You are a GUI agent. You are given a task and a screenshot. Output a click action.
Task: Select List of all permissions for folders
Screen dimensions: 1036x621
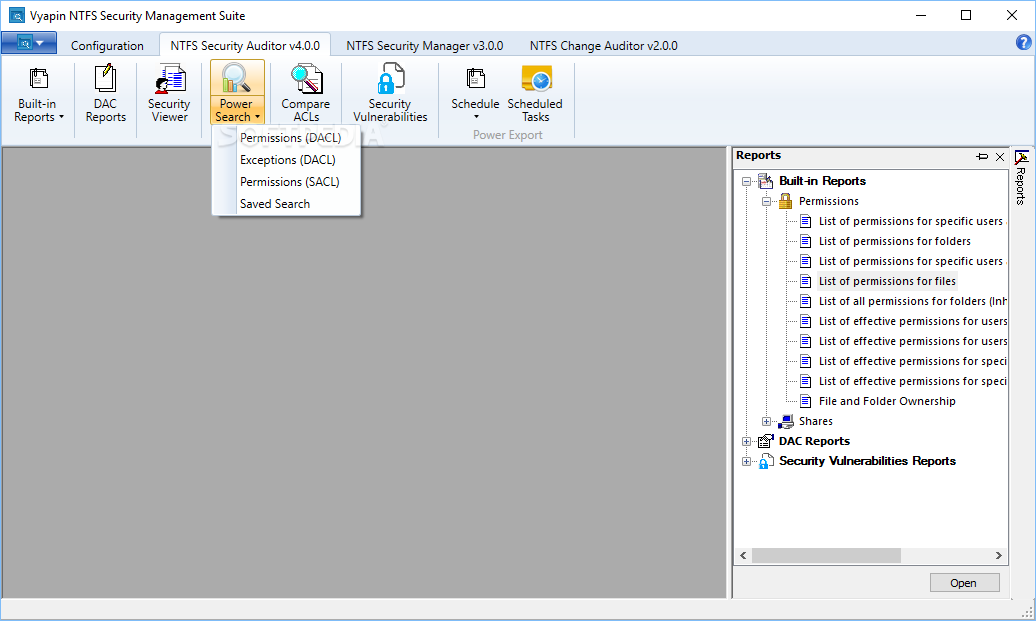coord(912,301)
